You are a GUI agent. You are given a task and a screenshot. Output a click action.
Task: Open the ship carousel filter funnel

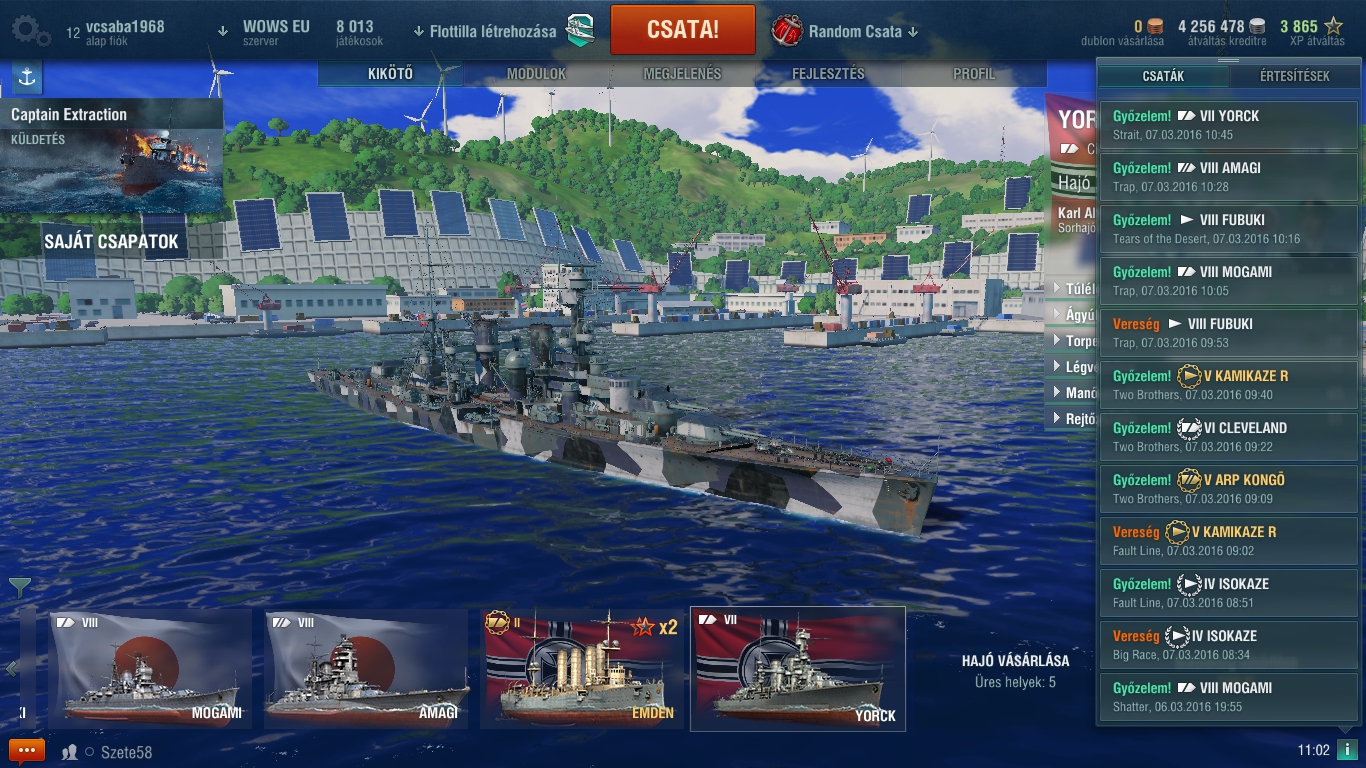click(x=20, y=588)
